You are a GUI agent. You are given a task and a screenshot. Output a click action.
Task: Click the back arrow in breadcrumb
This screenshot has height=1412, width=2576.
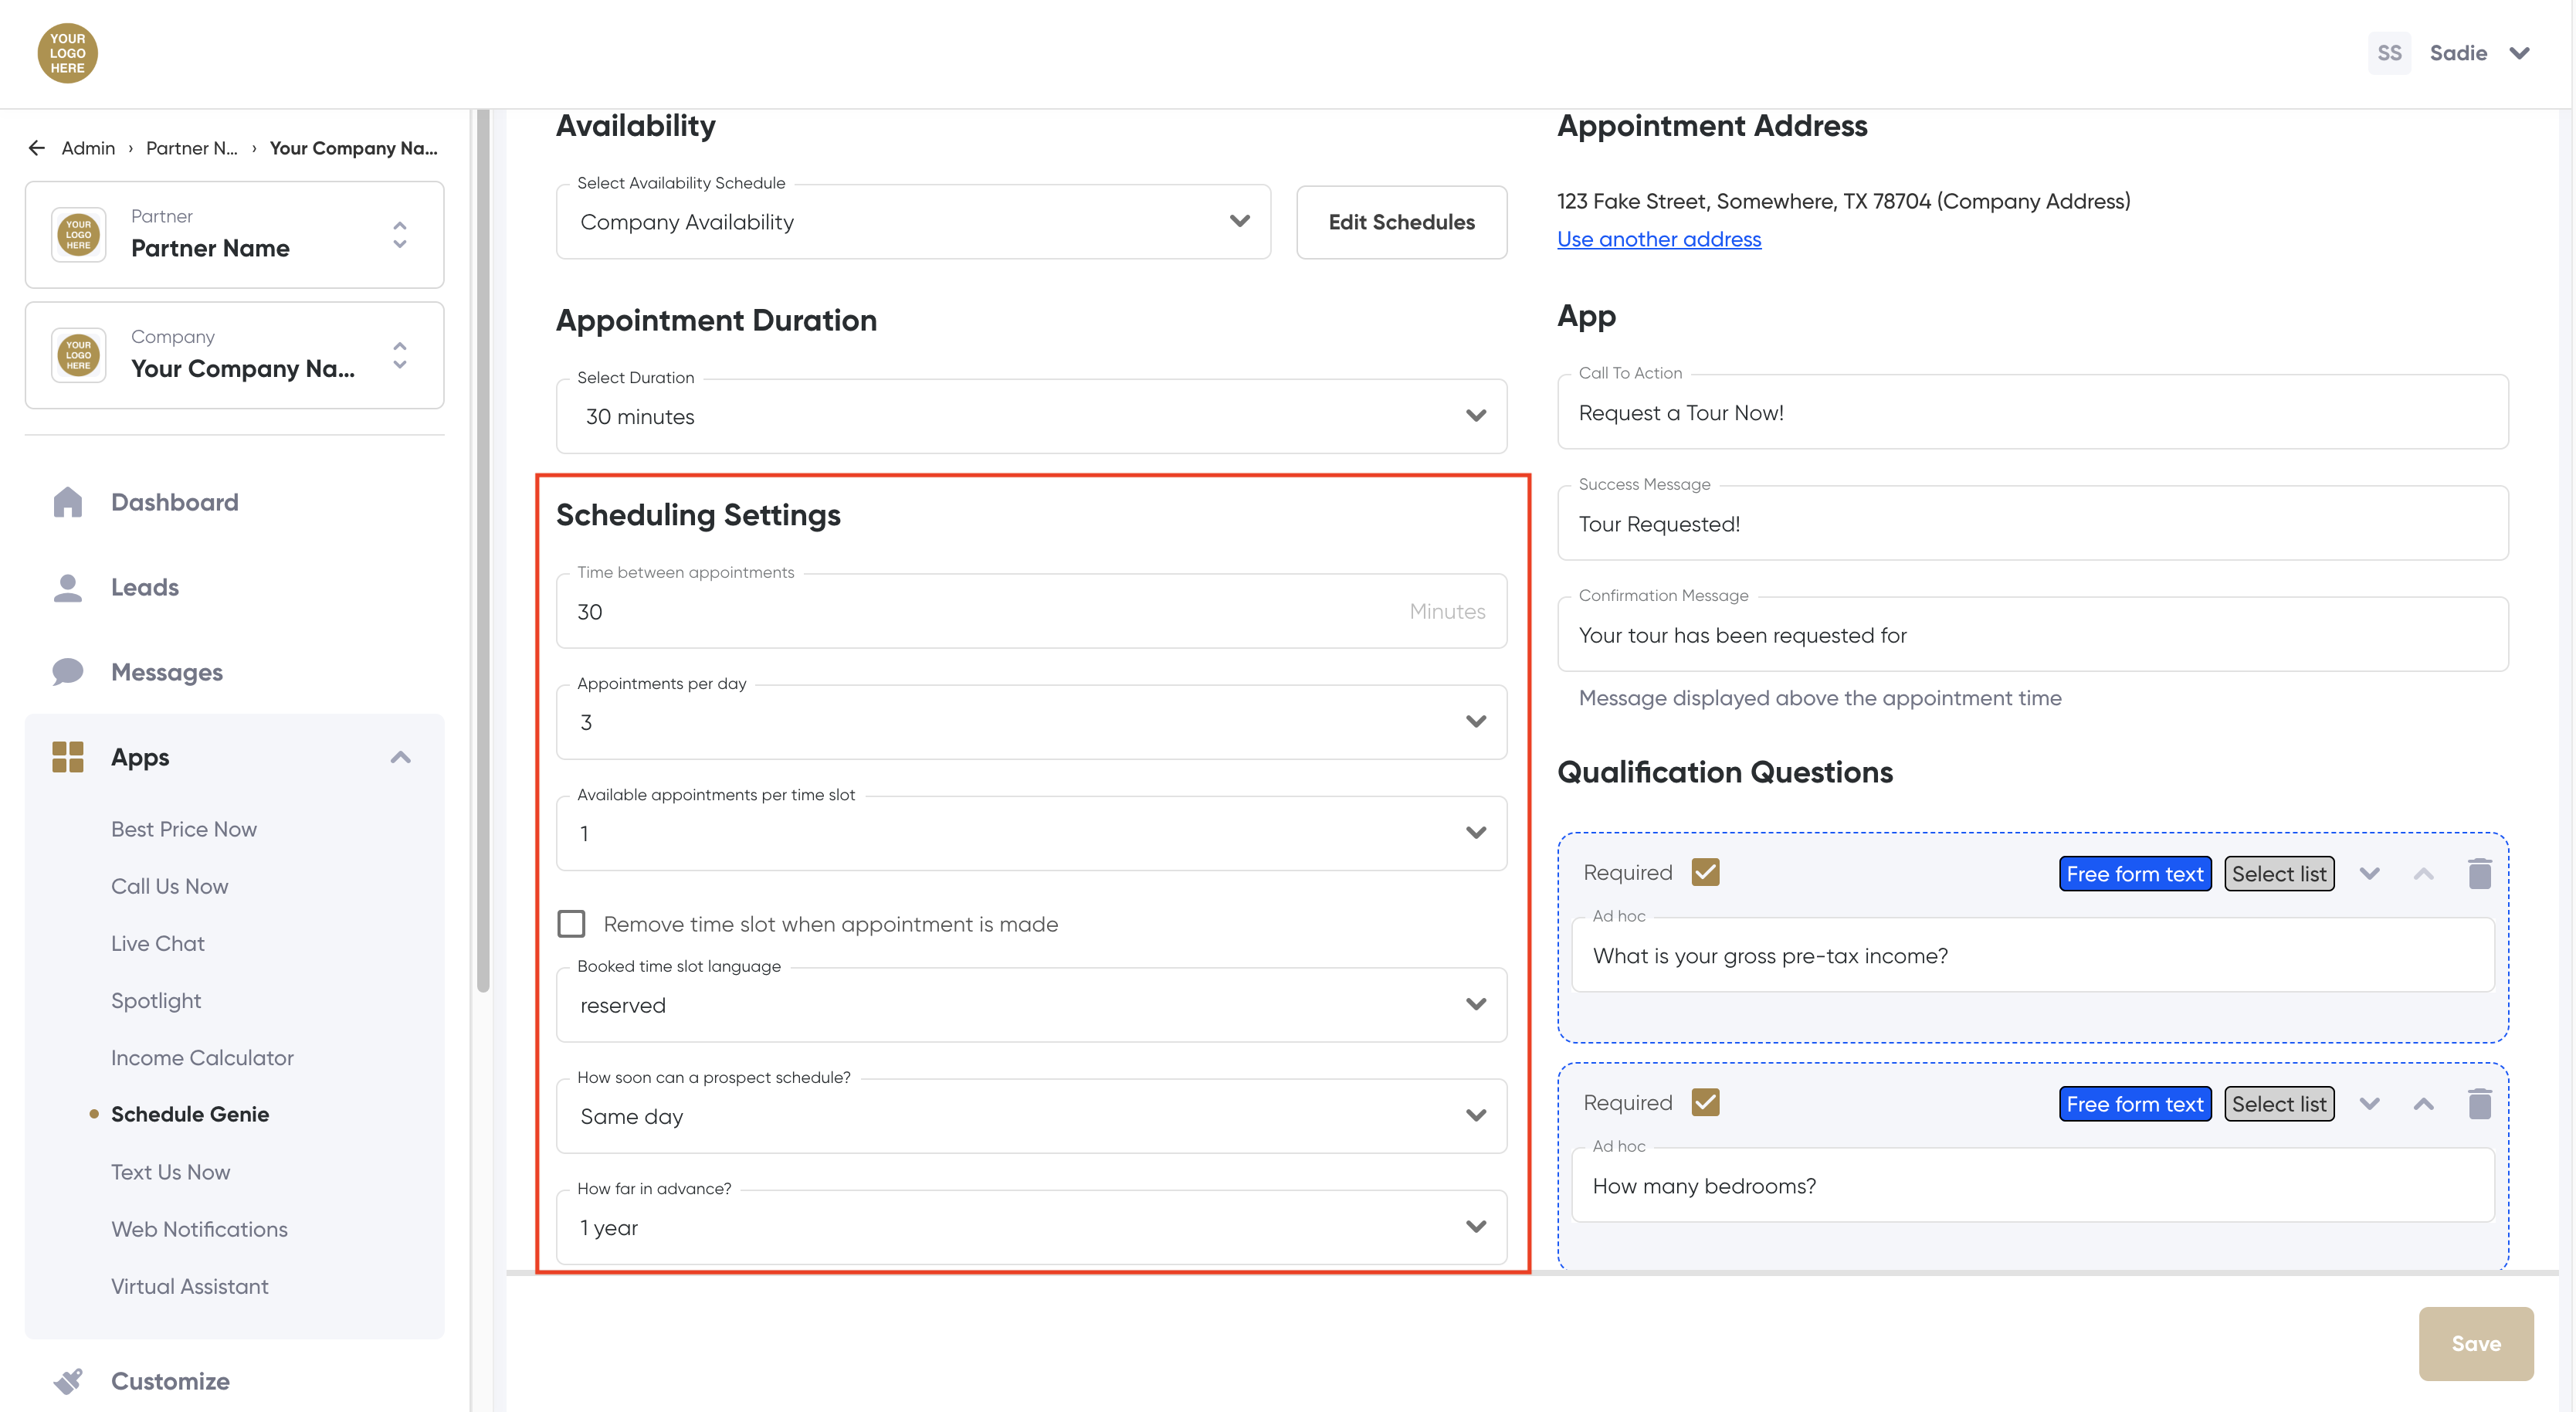(x=37, y=148)
